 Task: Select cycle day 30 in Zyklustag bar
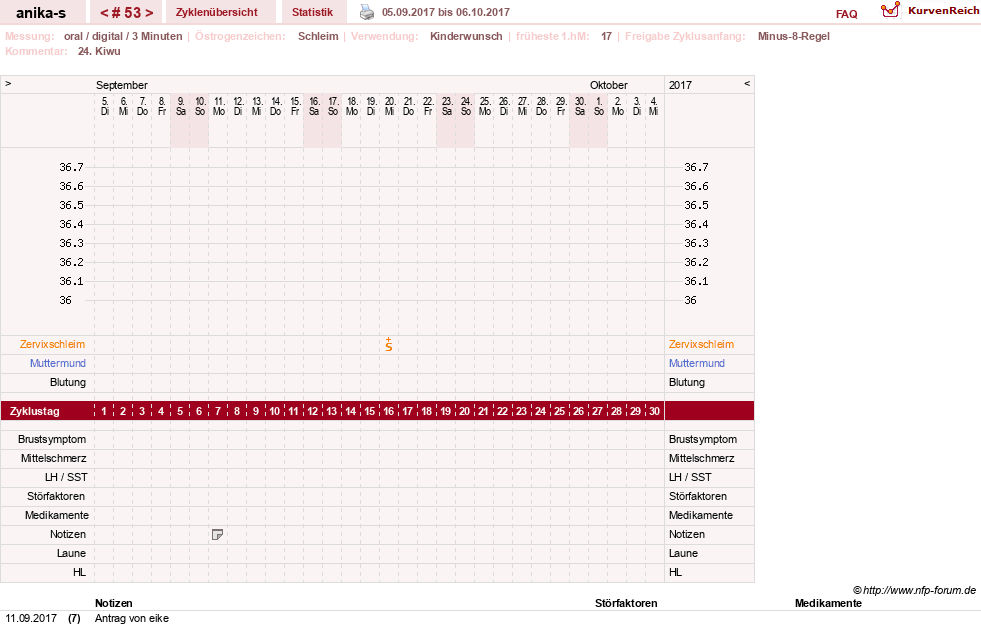[654, 411]
